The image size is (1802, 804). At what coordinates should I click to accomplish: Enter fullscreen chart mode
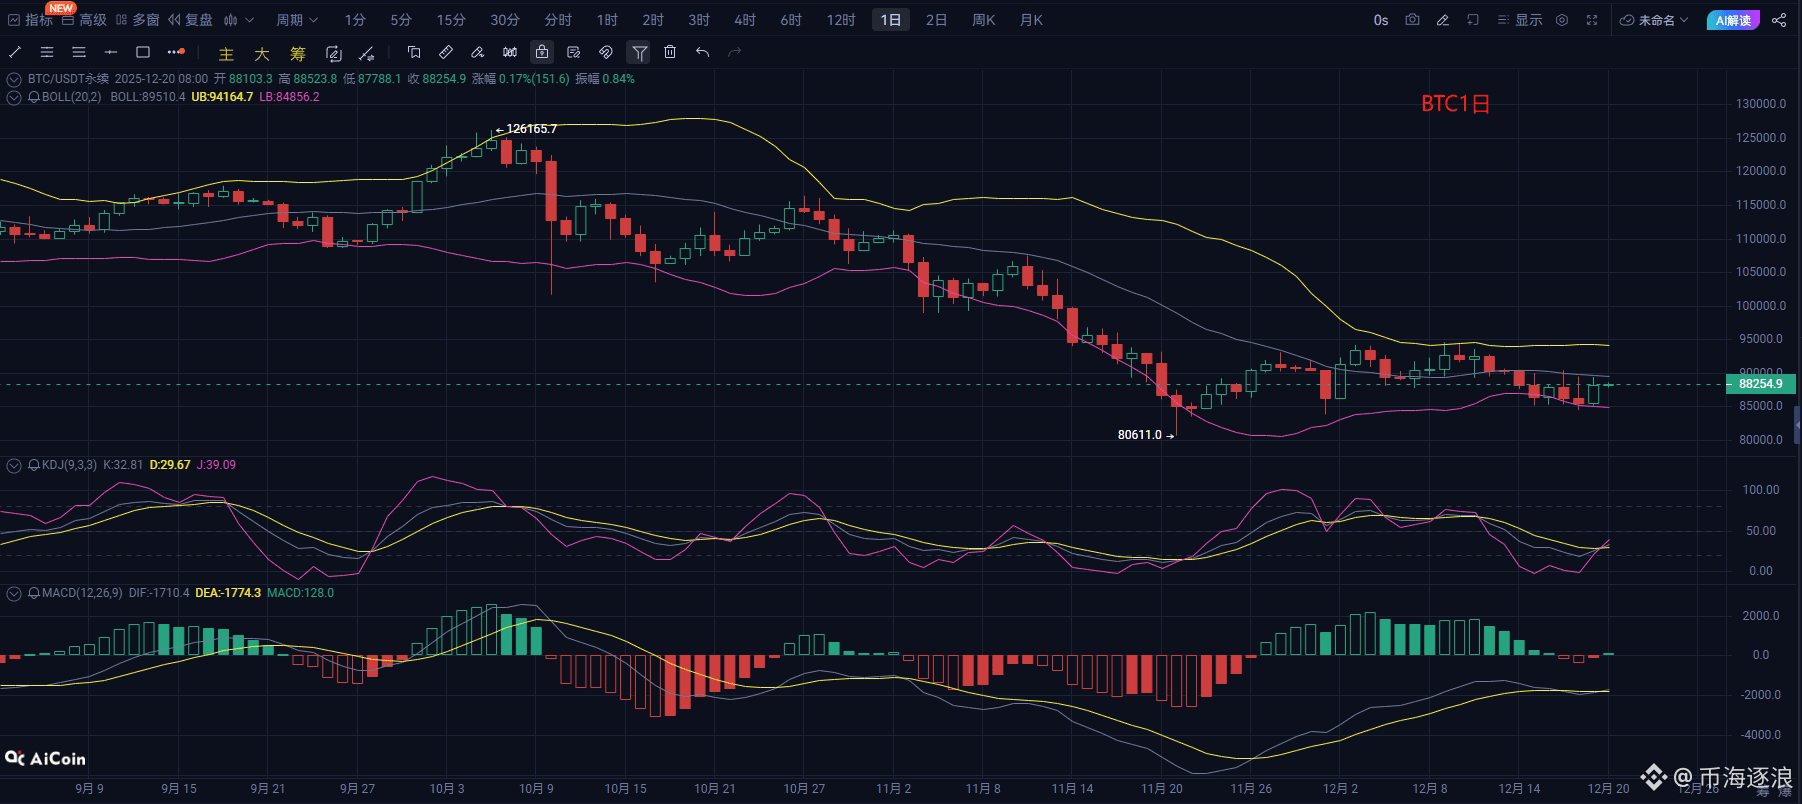(1592, 20)
